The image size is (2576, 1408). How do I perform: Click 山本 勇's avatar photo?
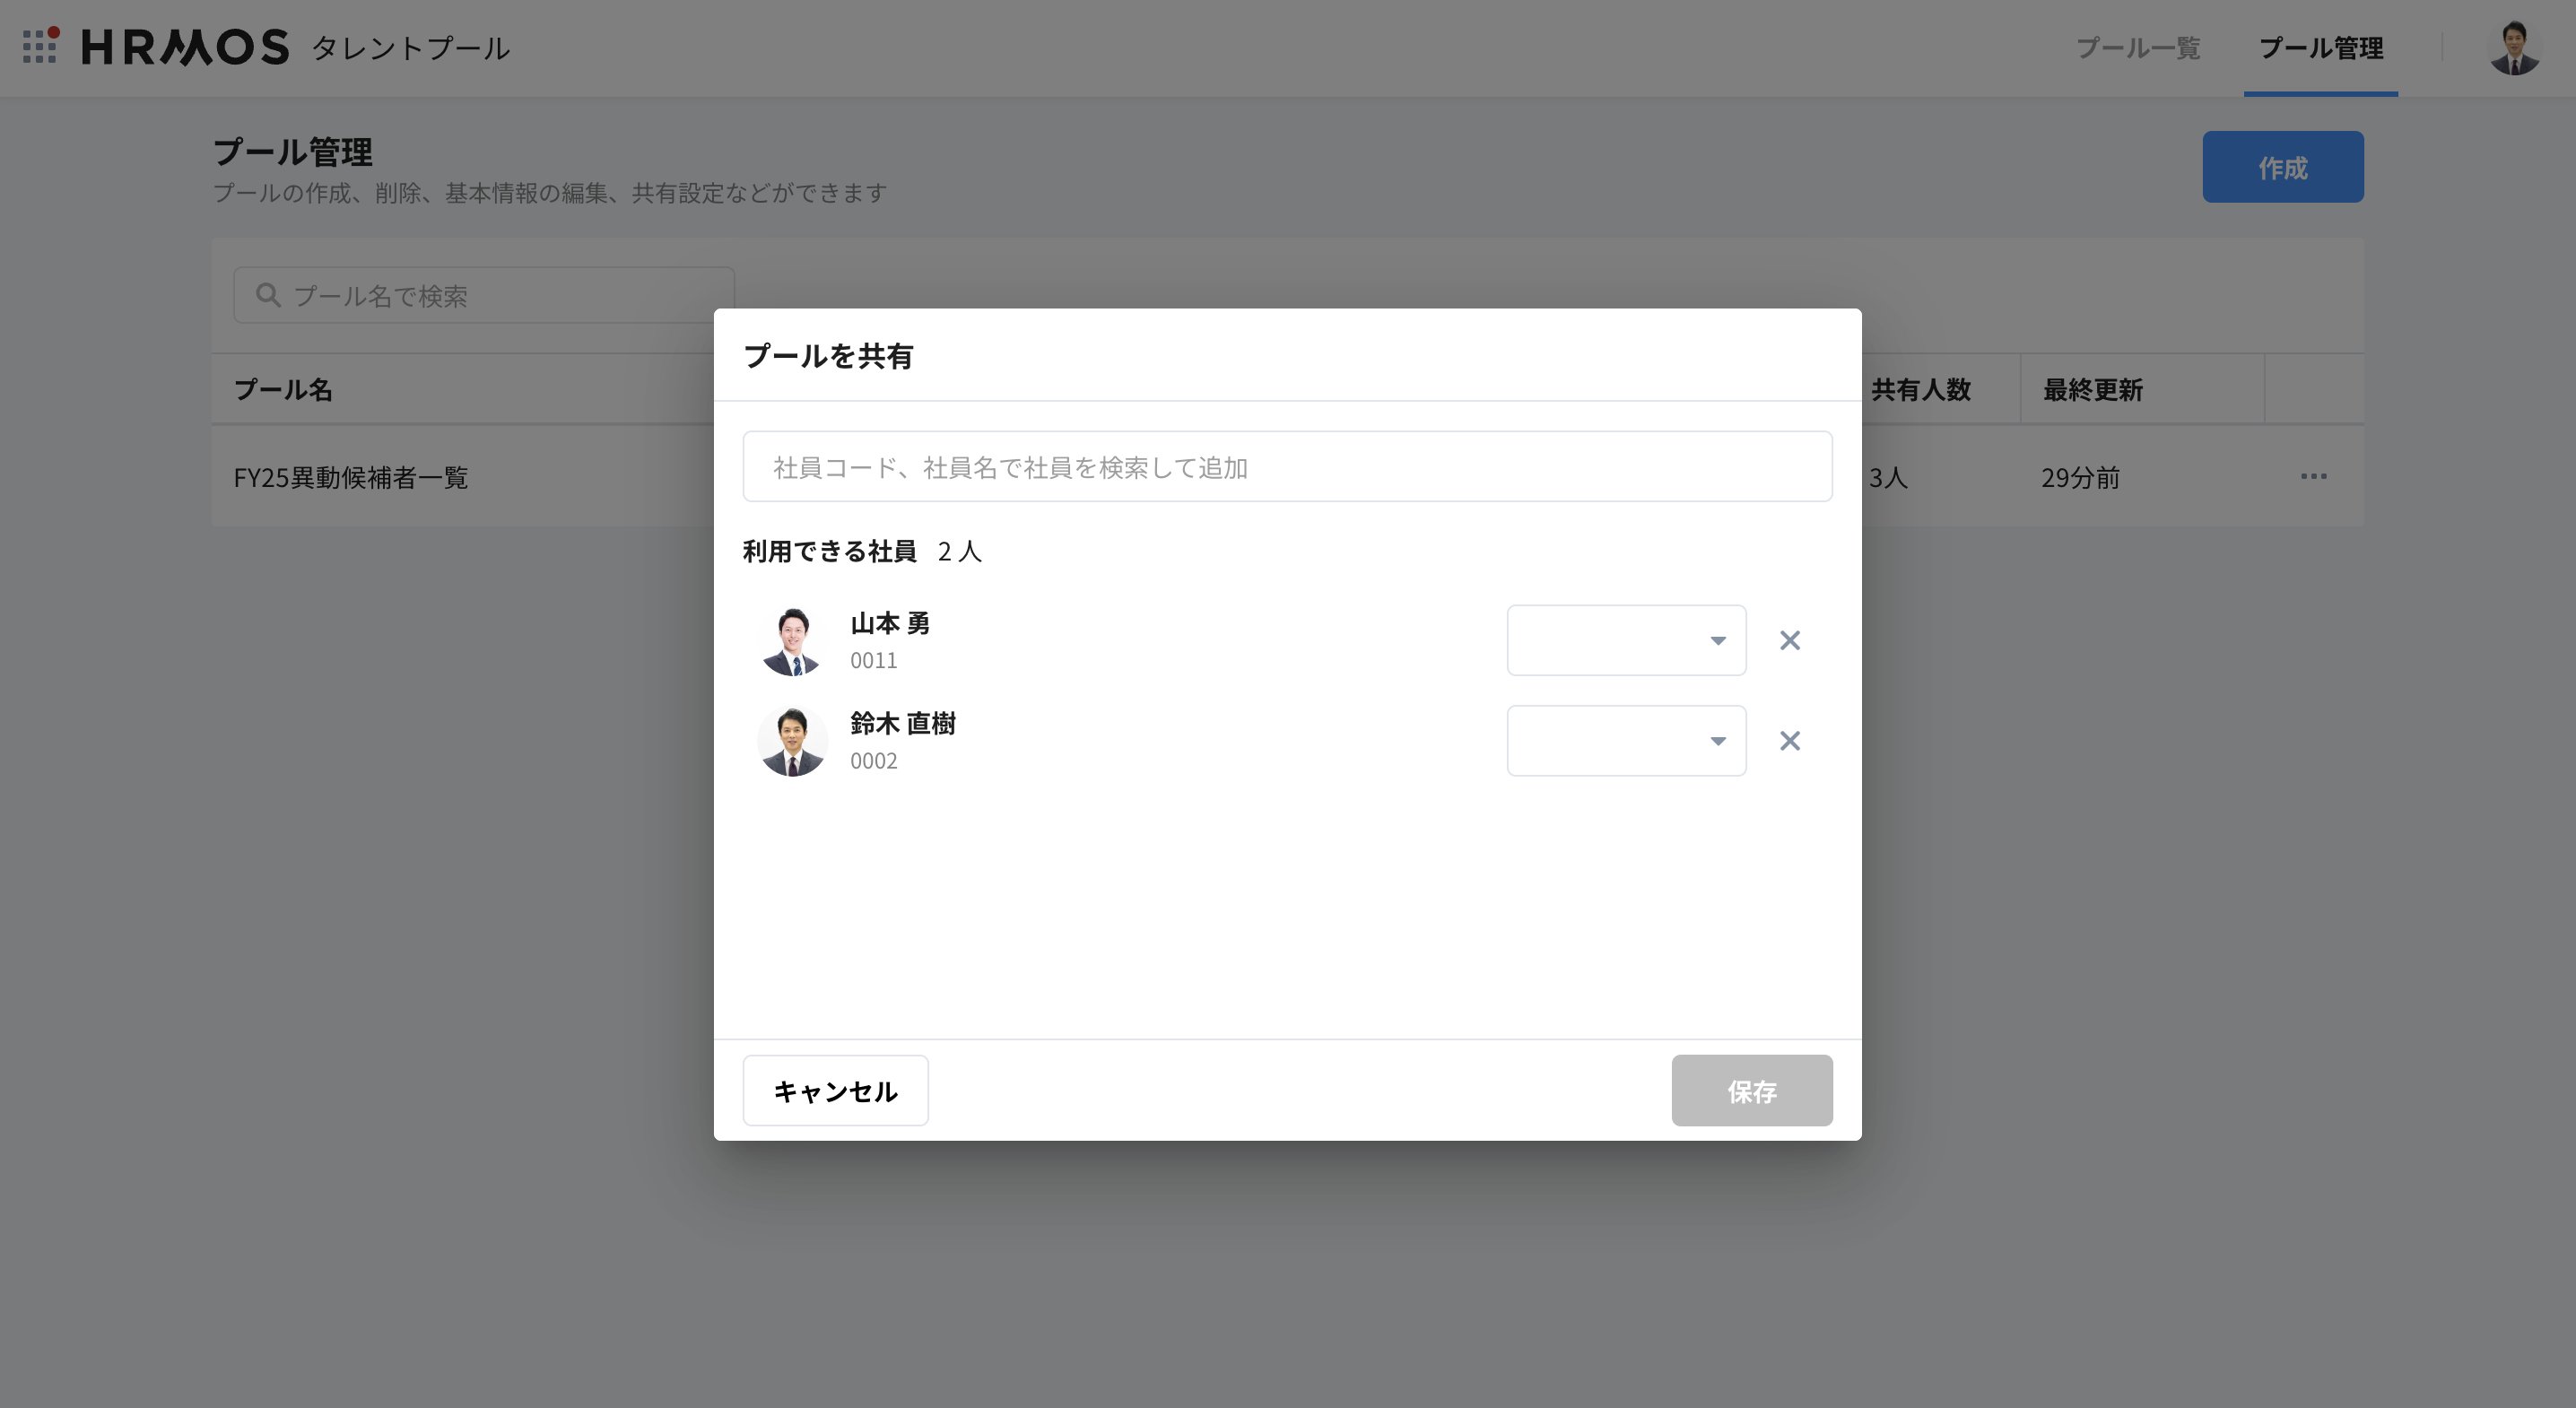point(792,641)
